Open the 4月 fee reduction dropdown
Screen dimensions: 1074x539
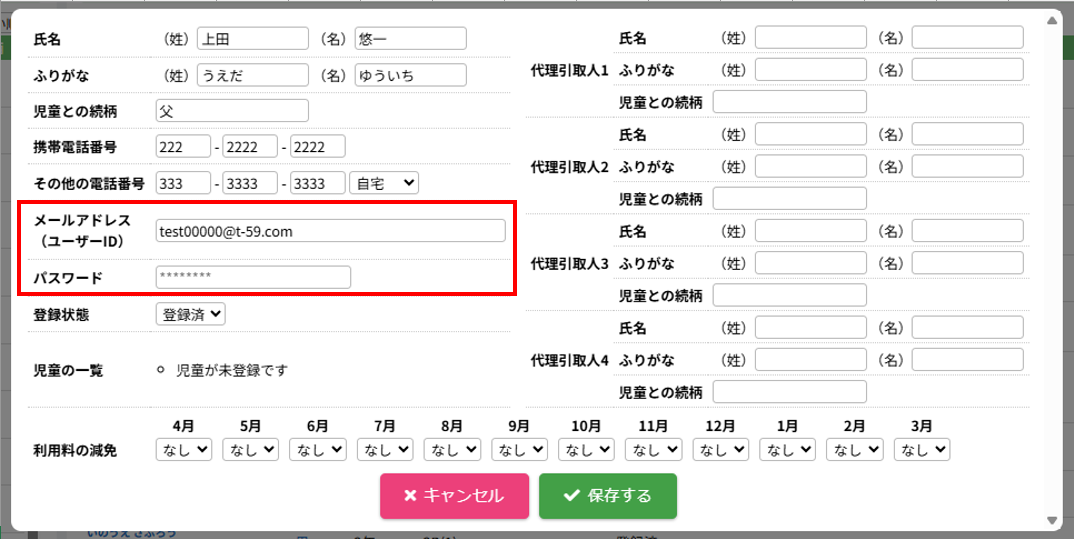point(183,450)
